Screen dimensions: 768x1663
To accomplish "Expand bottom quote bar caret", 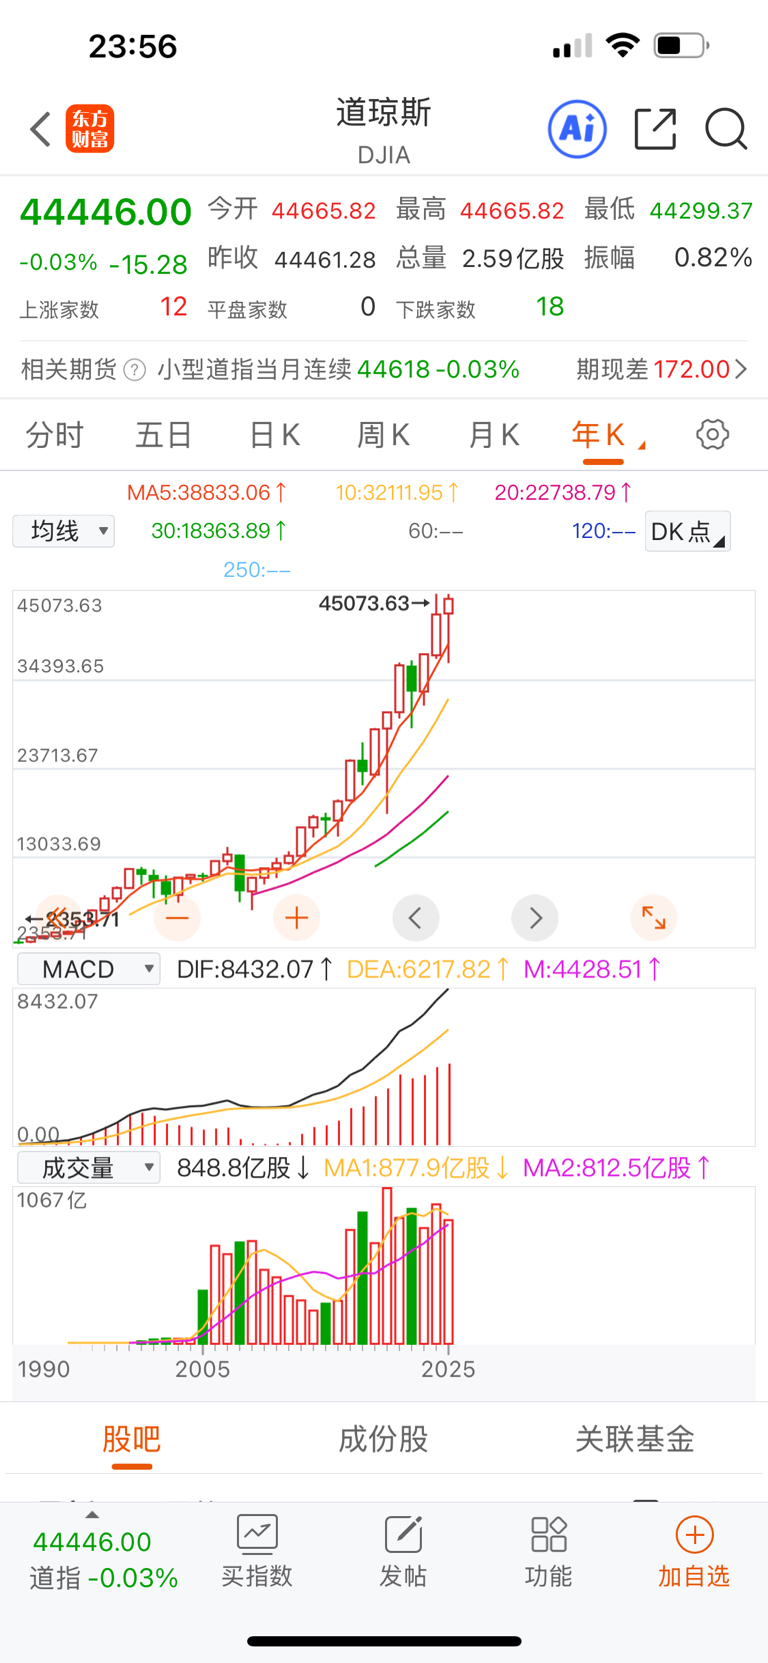I will pos(92,1514).
